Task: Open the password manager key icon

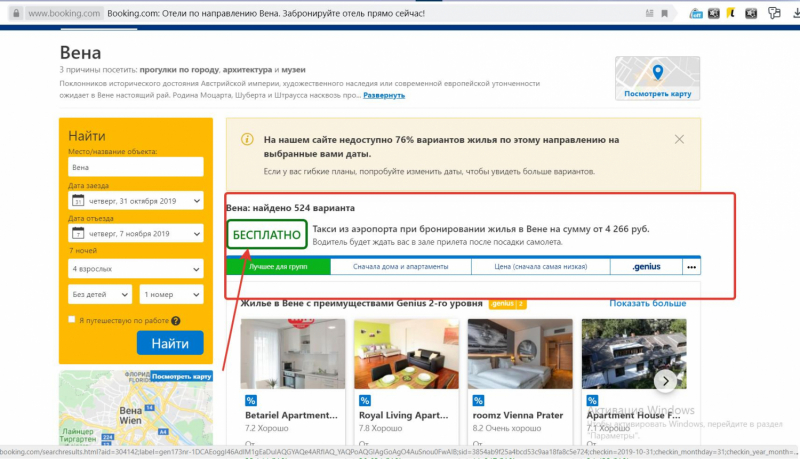Action: pos(774,13)
